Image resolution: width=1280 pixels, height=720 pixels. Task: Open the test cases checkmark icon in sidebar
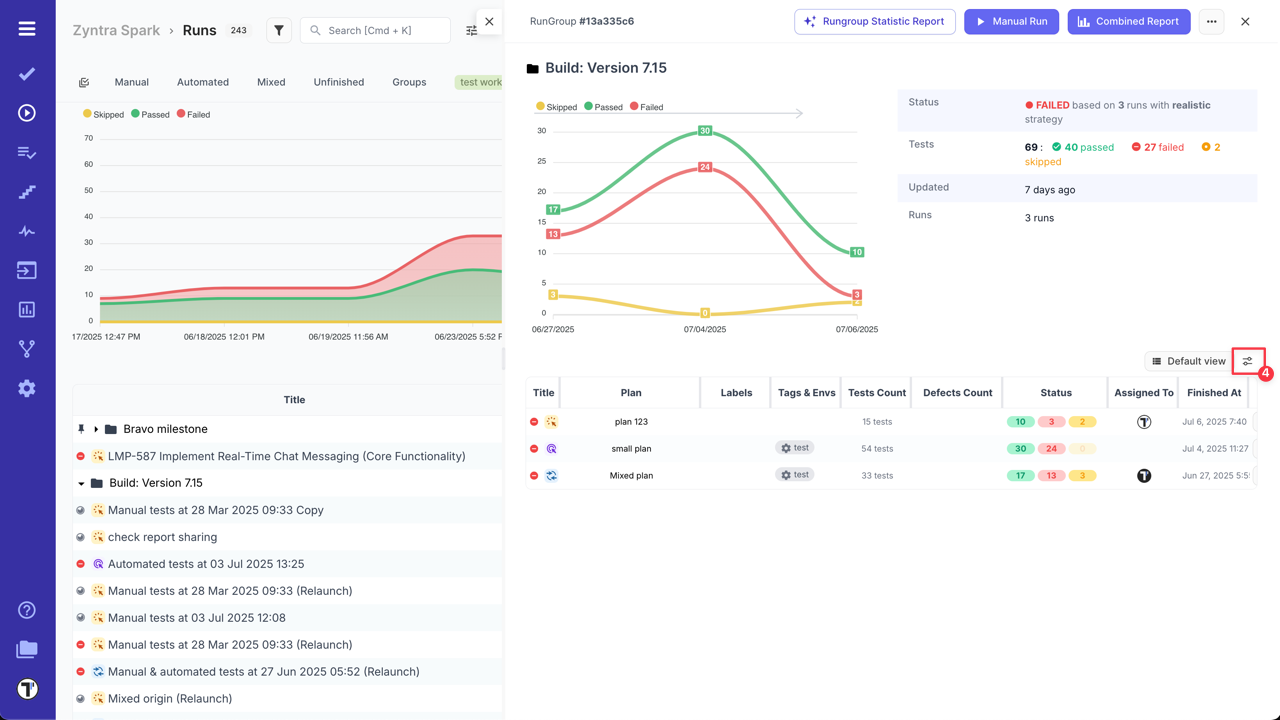coord(26,72)
